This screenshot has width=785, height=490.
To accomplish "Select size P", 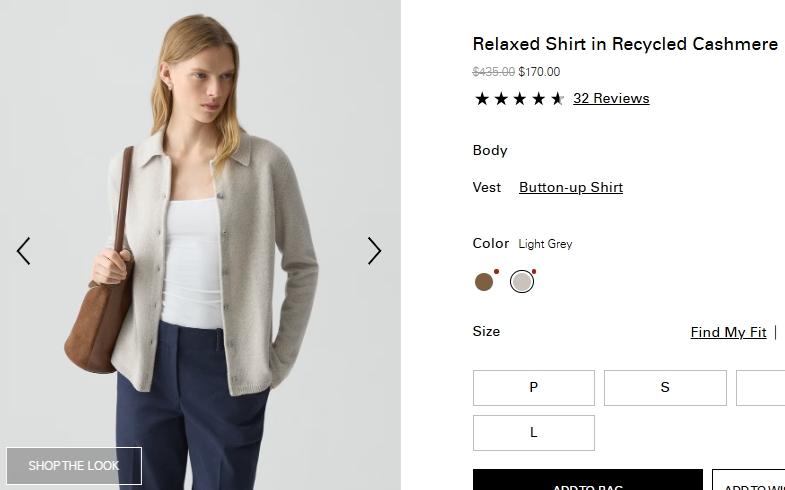I will [x=533, y=388].
